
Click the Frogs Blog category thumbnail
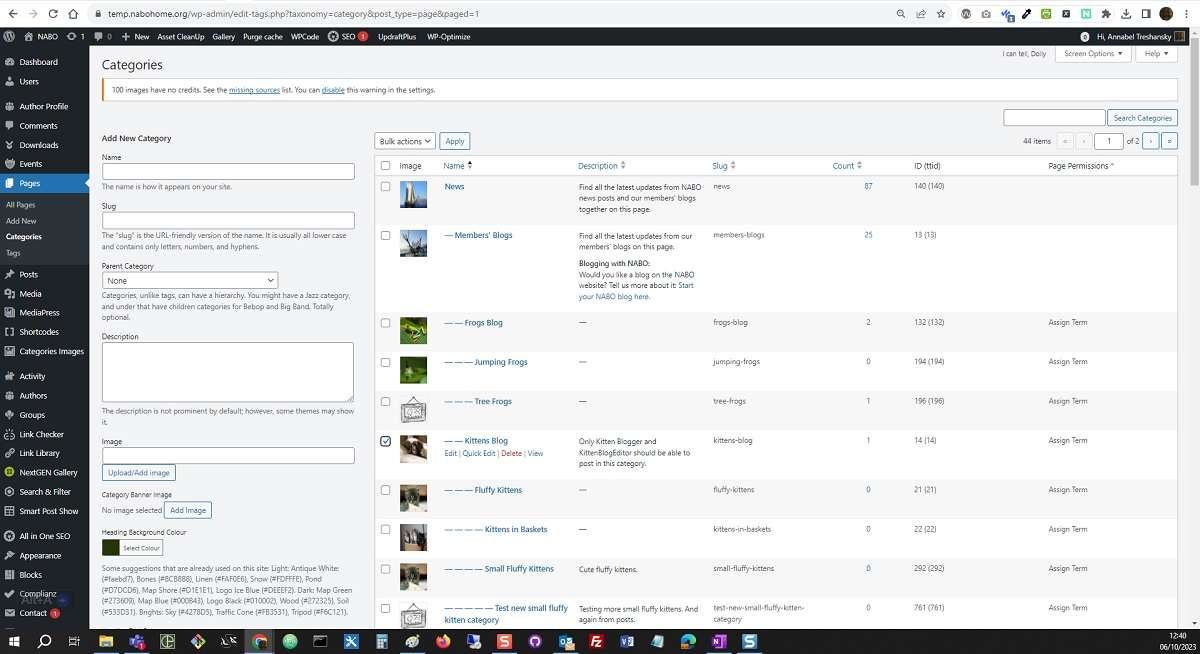(x=413, y=328)
